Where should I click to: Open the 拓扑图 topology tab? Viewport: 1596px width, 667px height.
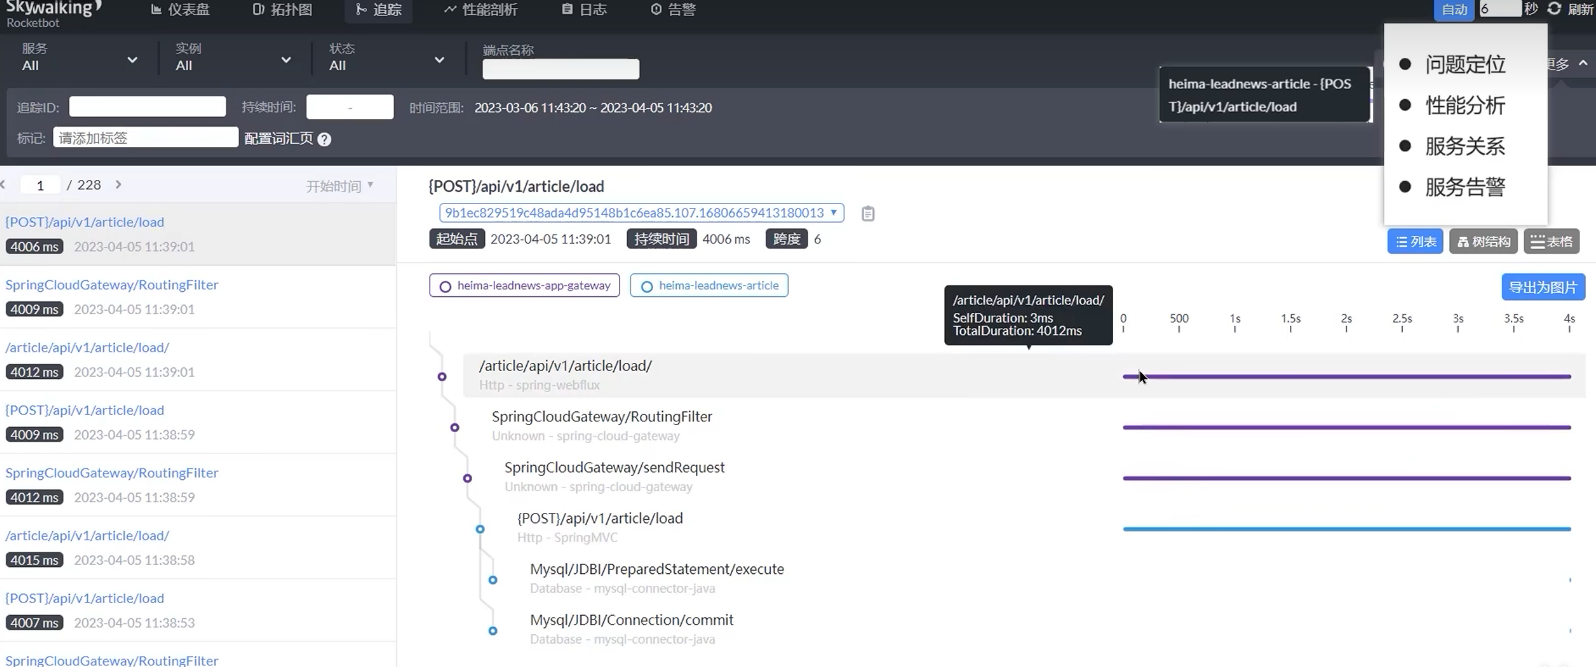point(283,10)
